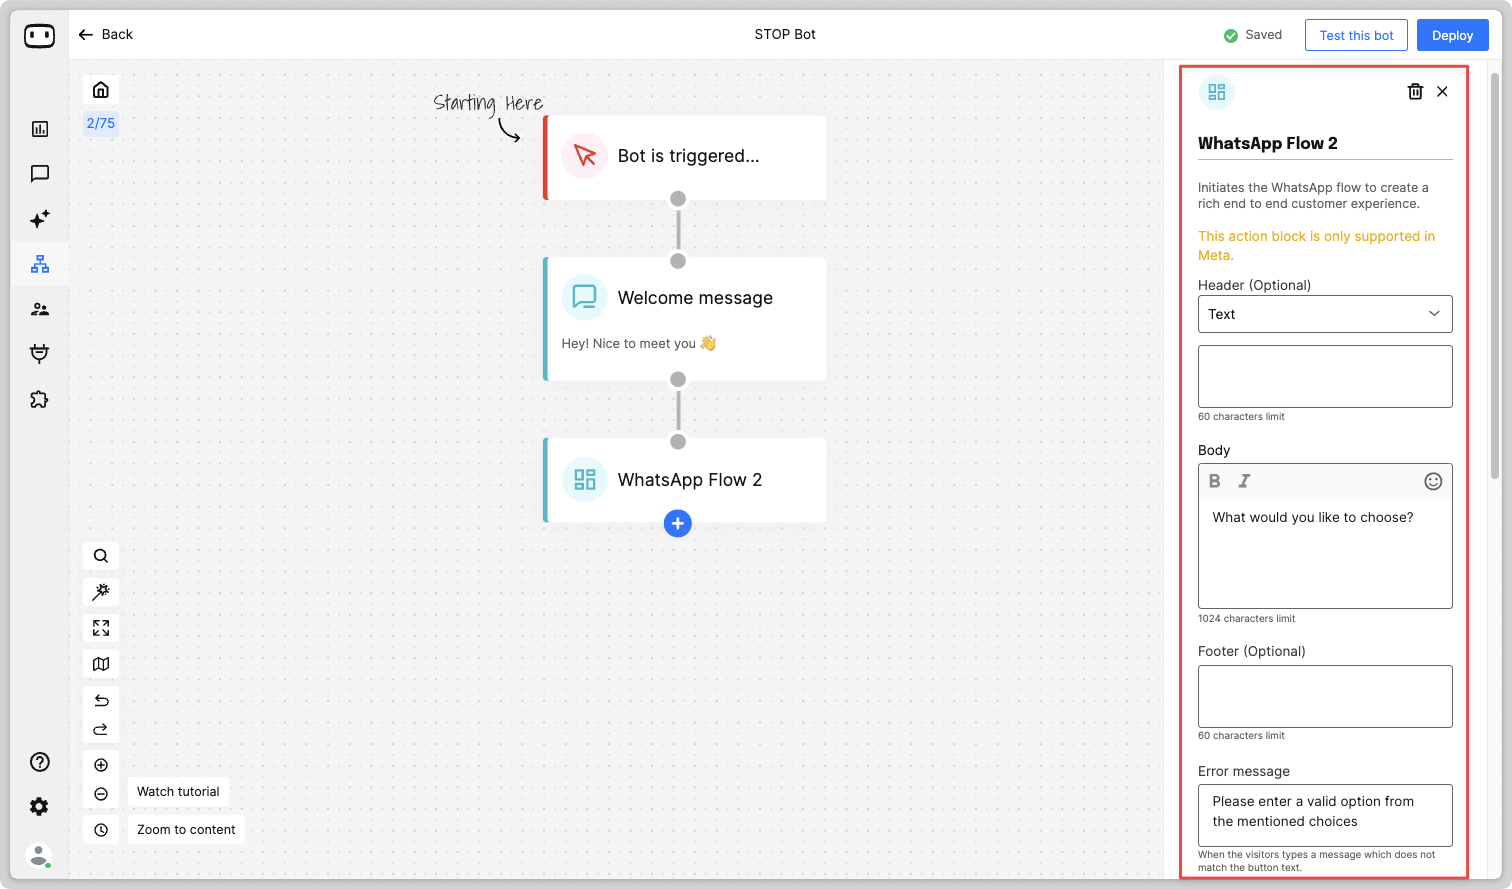Zoom in on the canvas

pos(101,765)
